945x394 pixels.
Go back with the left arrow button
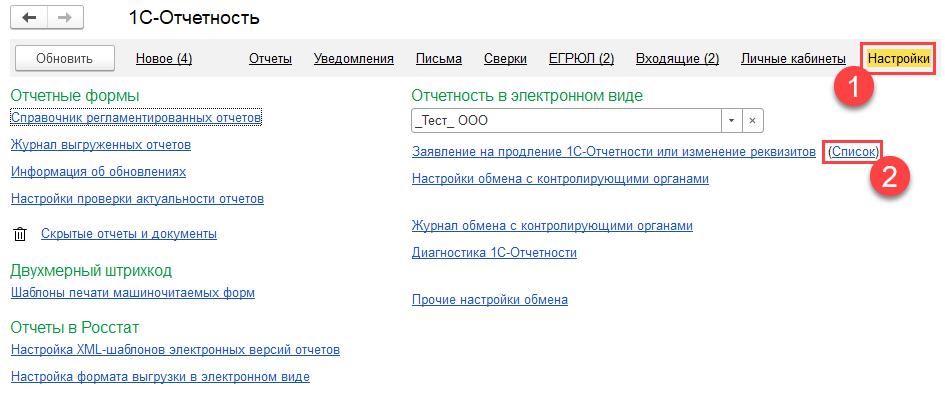(28, 17)
